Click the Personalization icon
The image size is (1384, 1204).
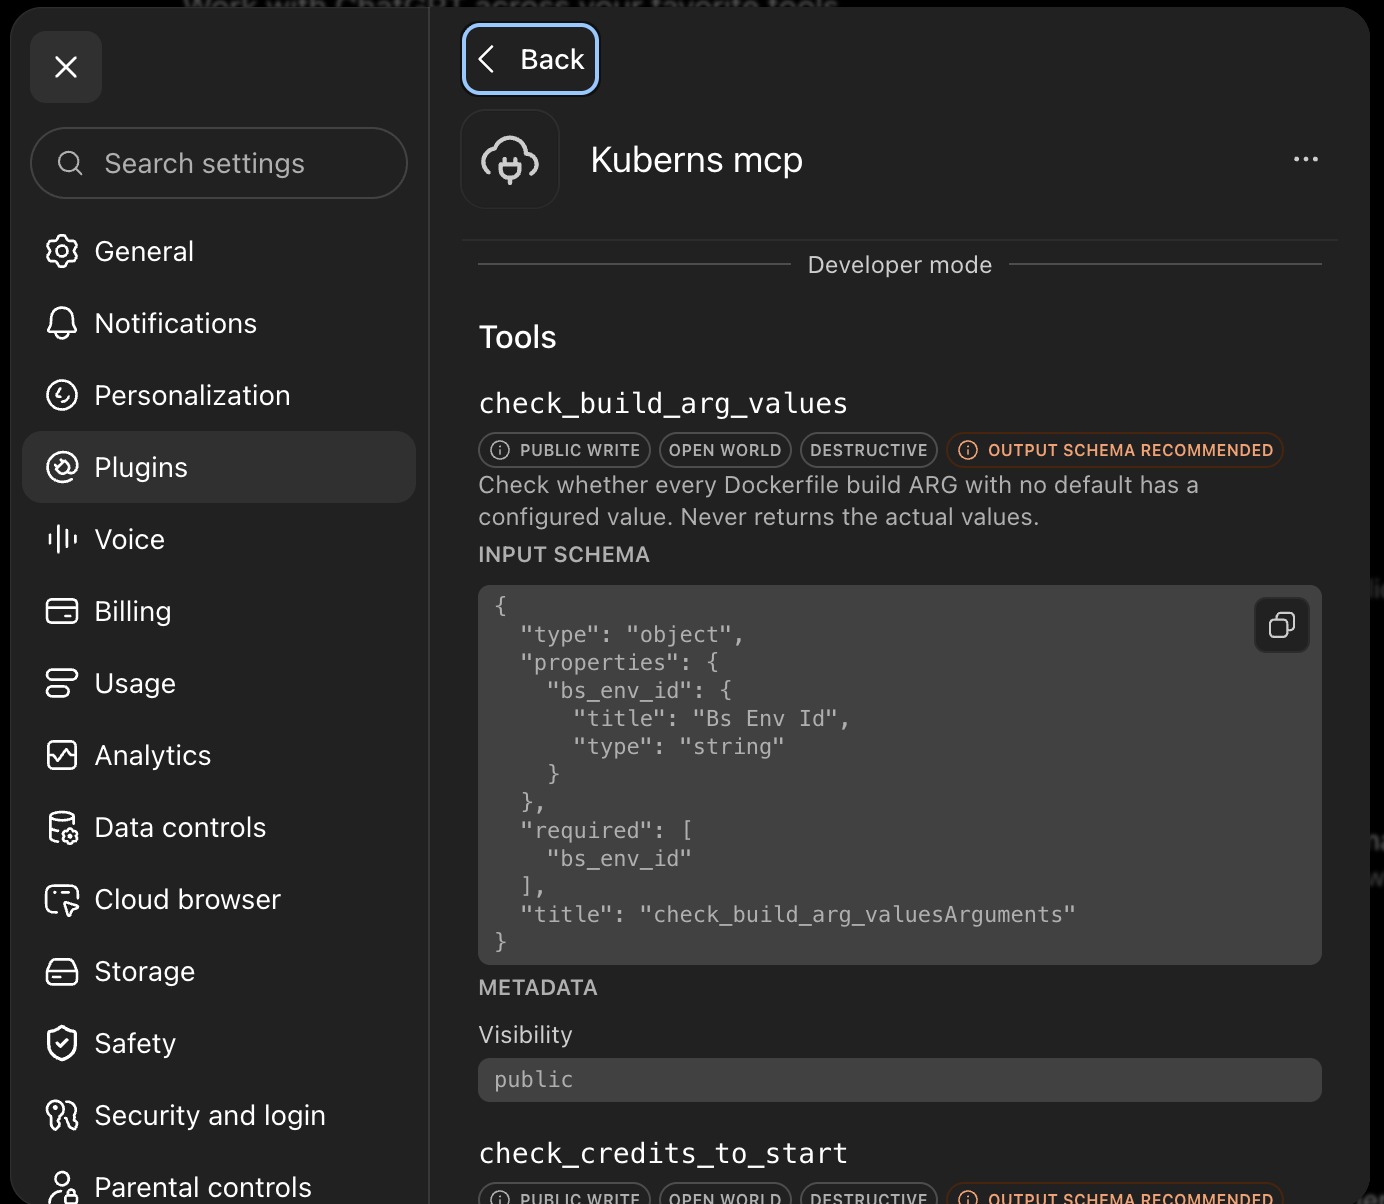[x=62, y=395]
